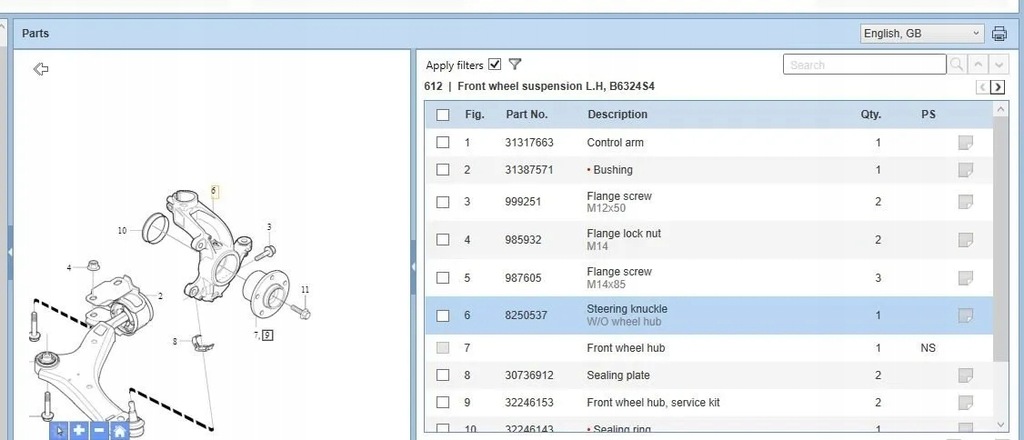Click callout 8 on the diagram

[x=175, y=341]
